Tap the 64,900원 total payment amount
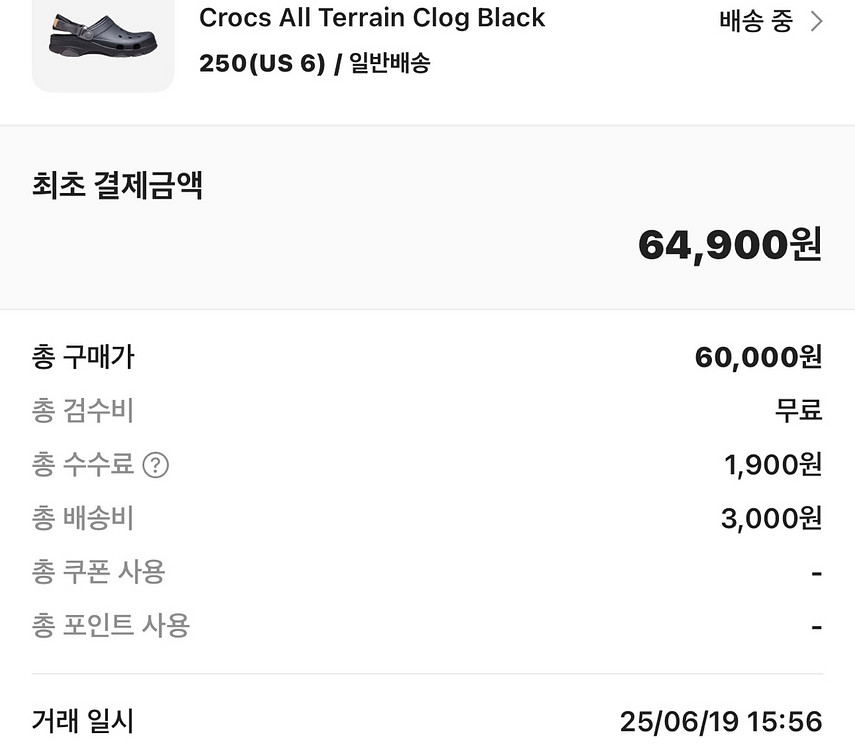This screenshot has height=750, width=855. coord(730,244)
